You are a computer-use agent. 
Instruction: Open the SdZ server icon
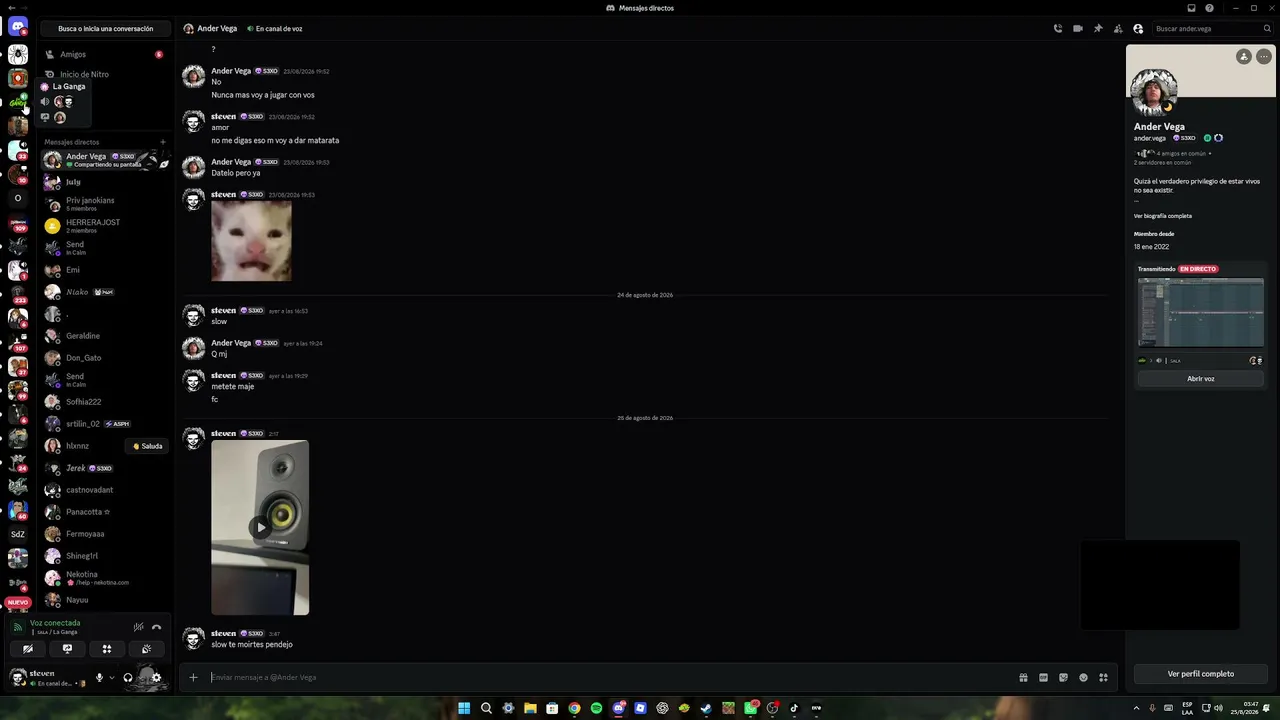tap(18, 534)
